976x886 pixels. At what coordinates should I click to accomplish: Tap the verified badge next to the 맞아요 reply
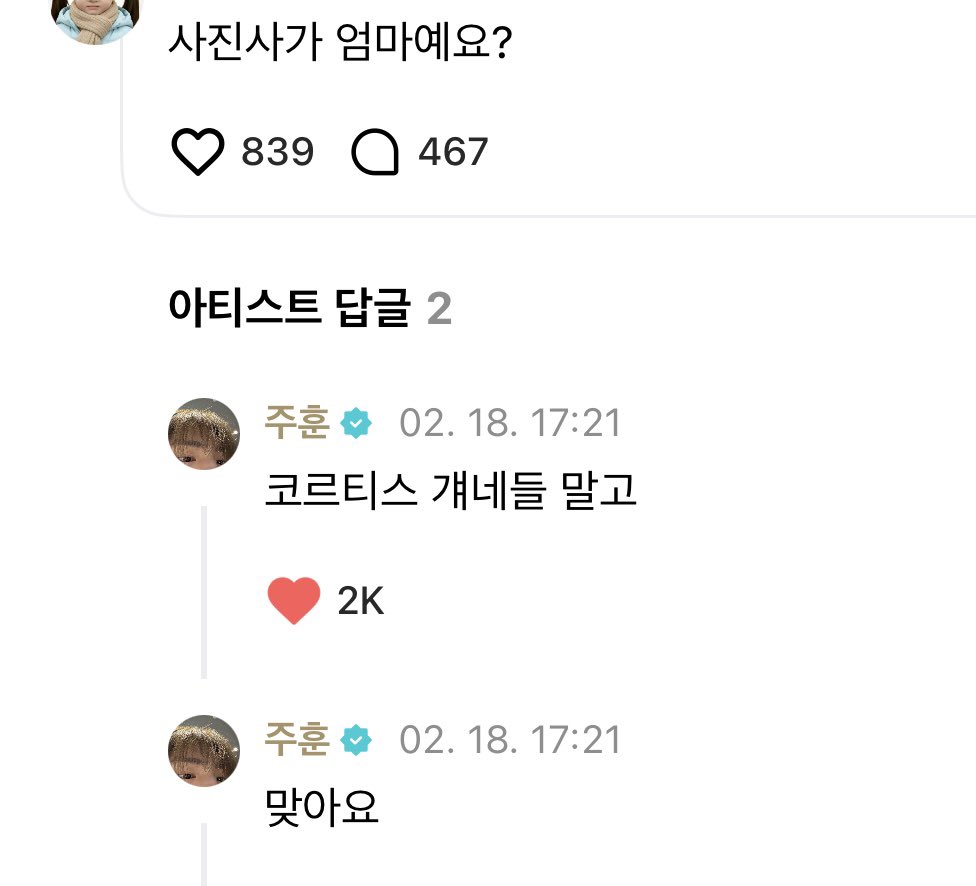(356, 741)
